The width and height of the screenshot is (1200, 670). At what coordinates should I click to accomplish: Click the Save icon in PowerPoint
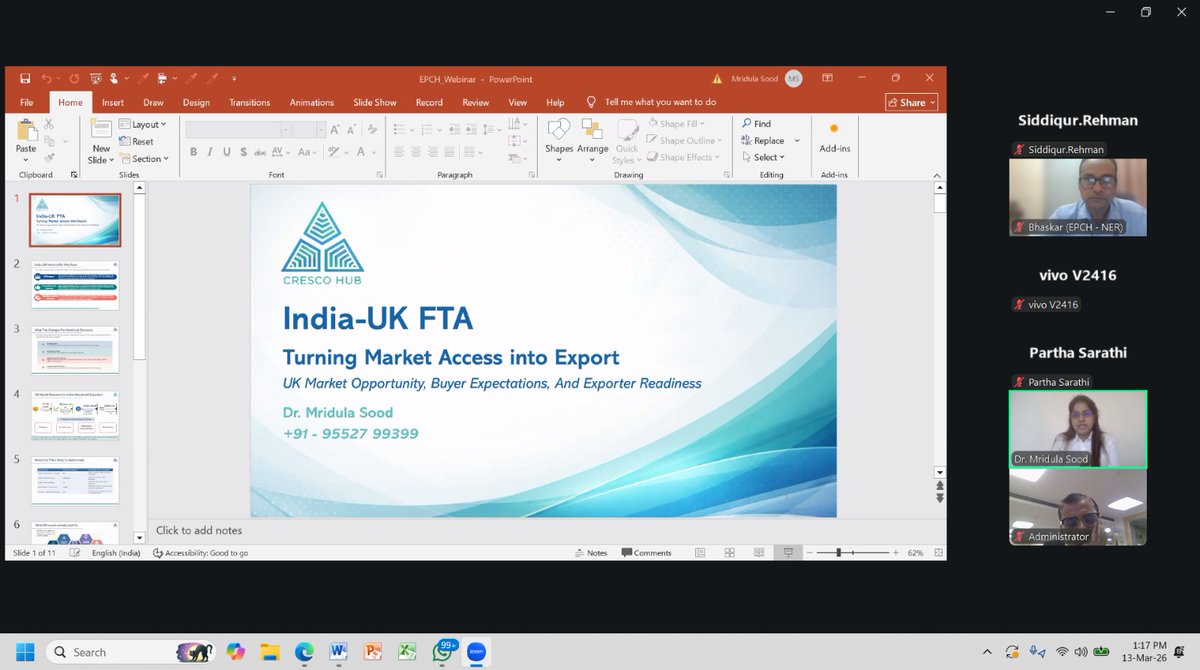[x=24, y=78]
